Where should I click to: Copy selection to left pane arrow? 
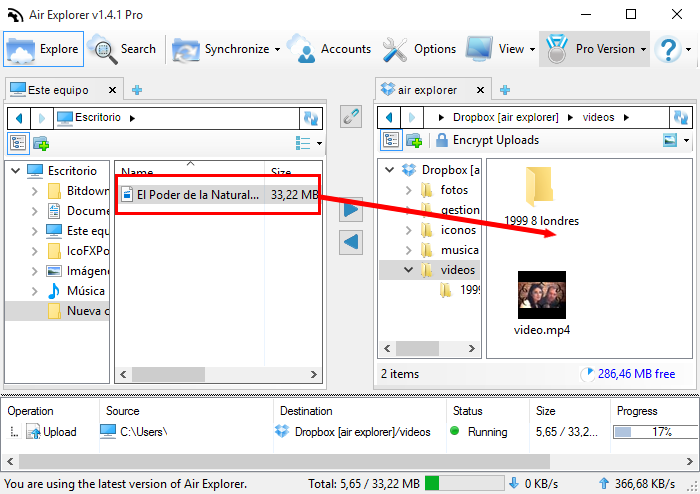[351, 242]
